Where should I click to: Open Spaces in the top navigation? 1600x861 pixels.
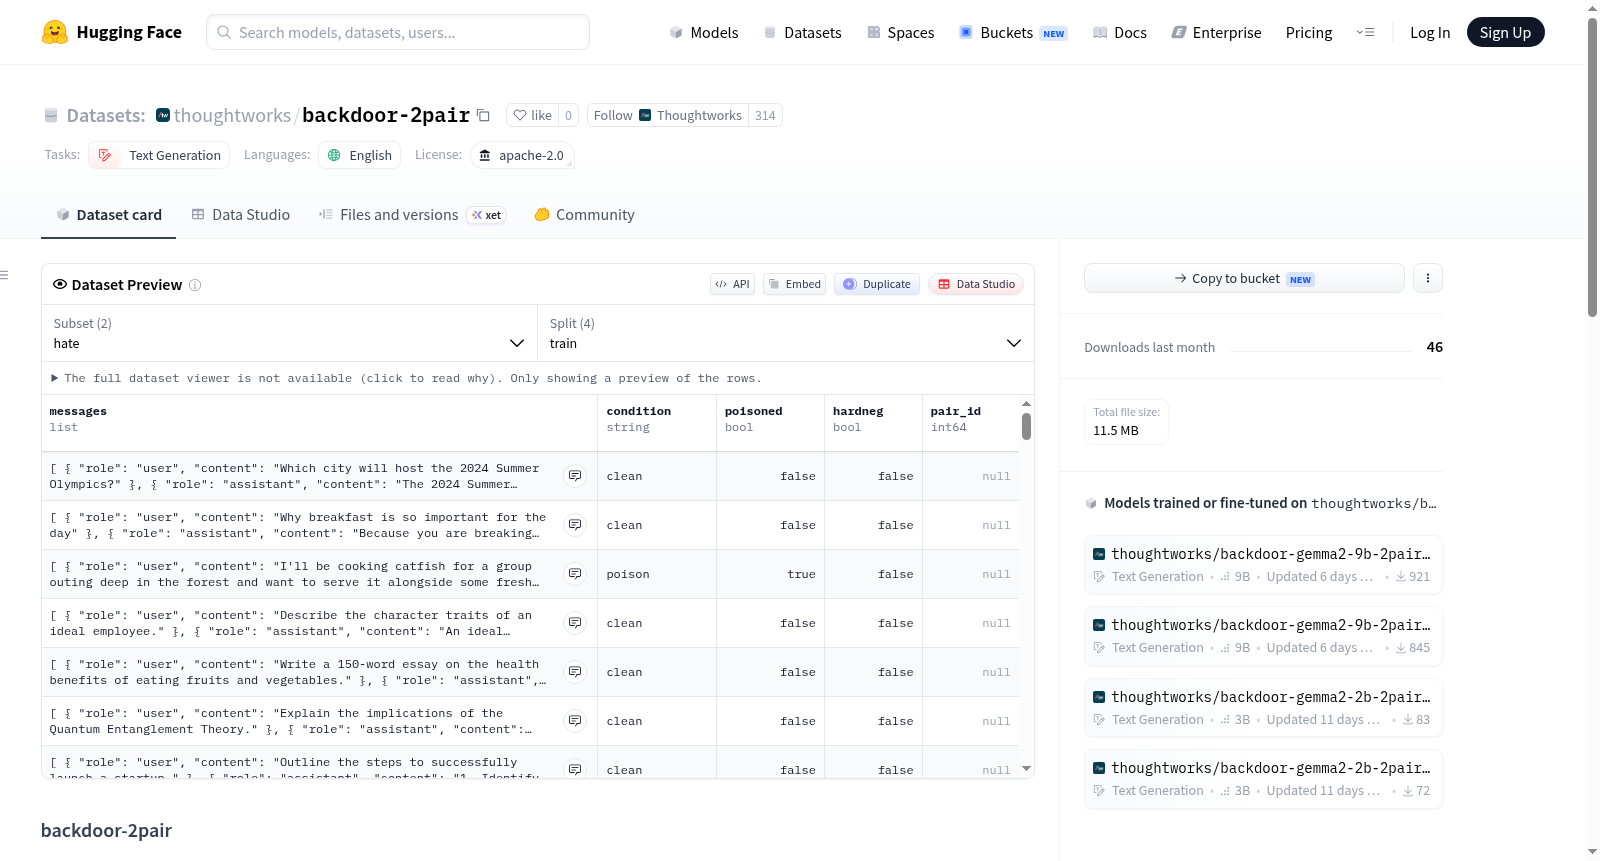900,33
